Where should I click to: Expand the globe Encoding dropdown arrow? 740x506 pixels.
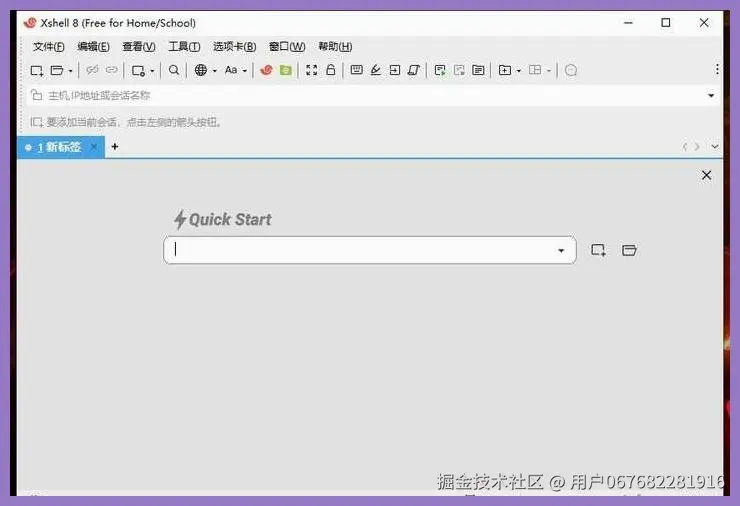tap(215, 71)
